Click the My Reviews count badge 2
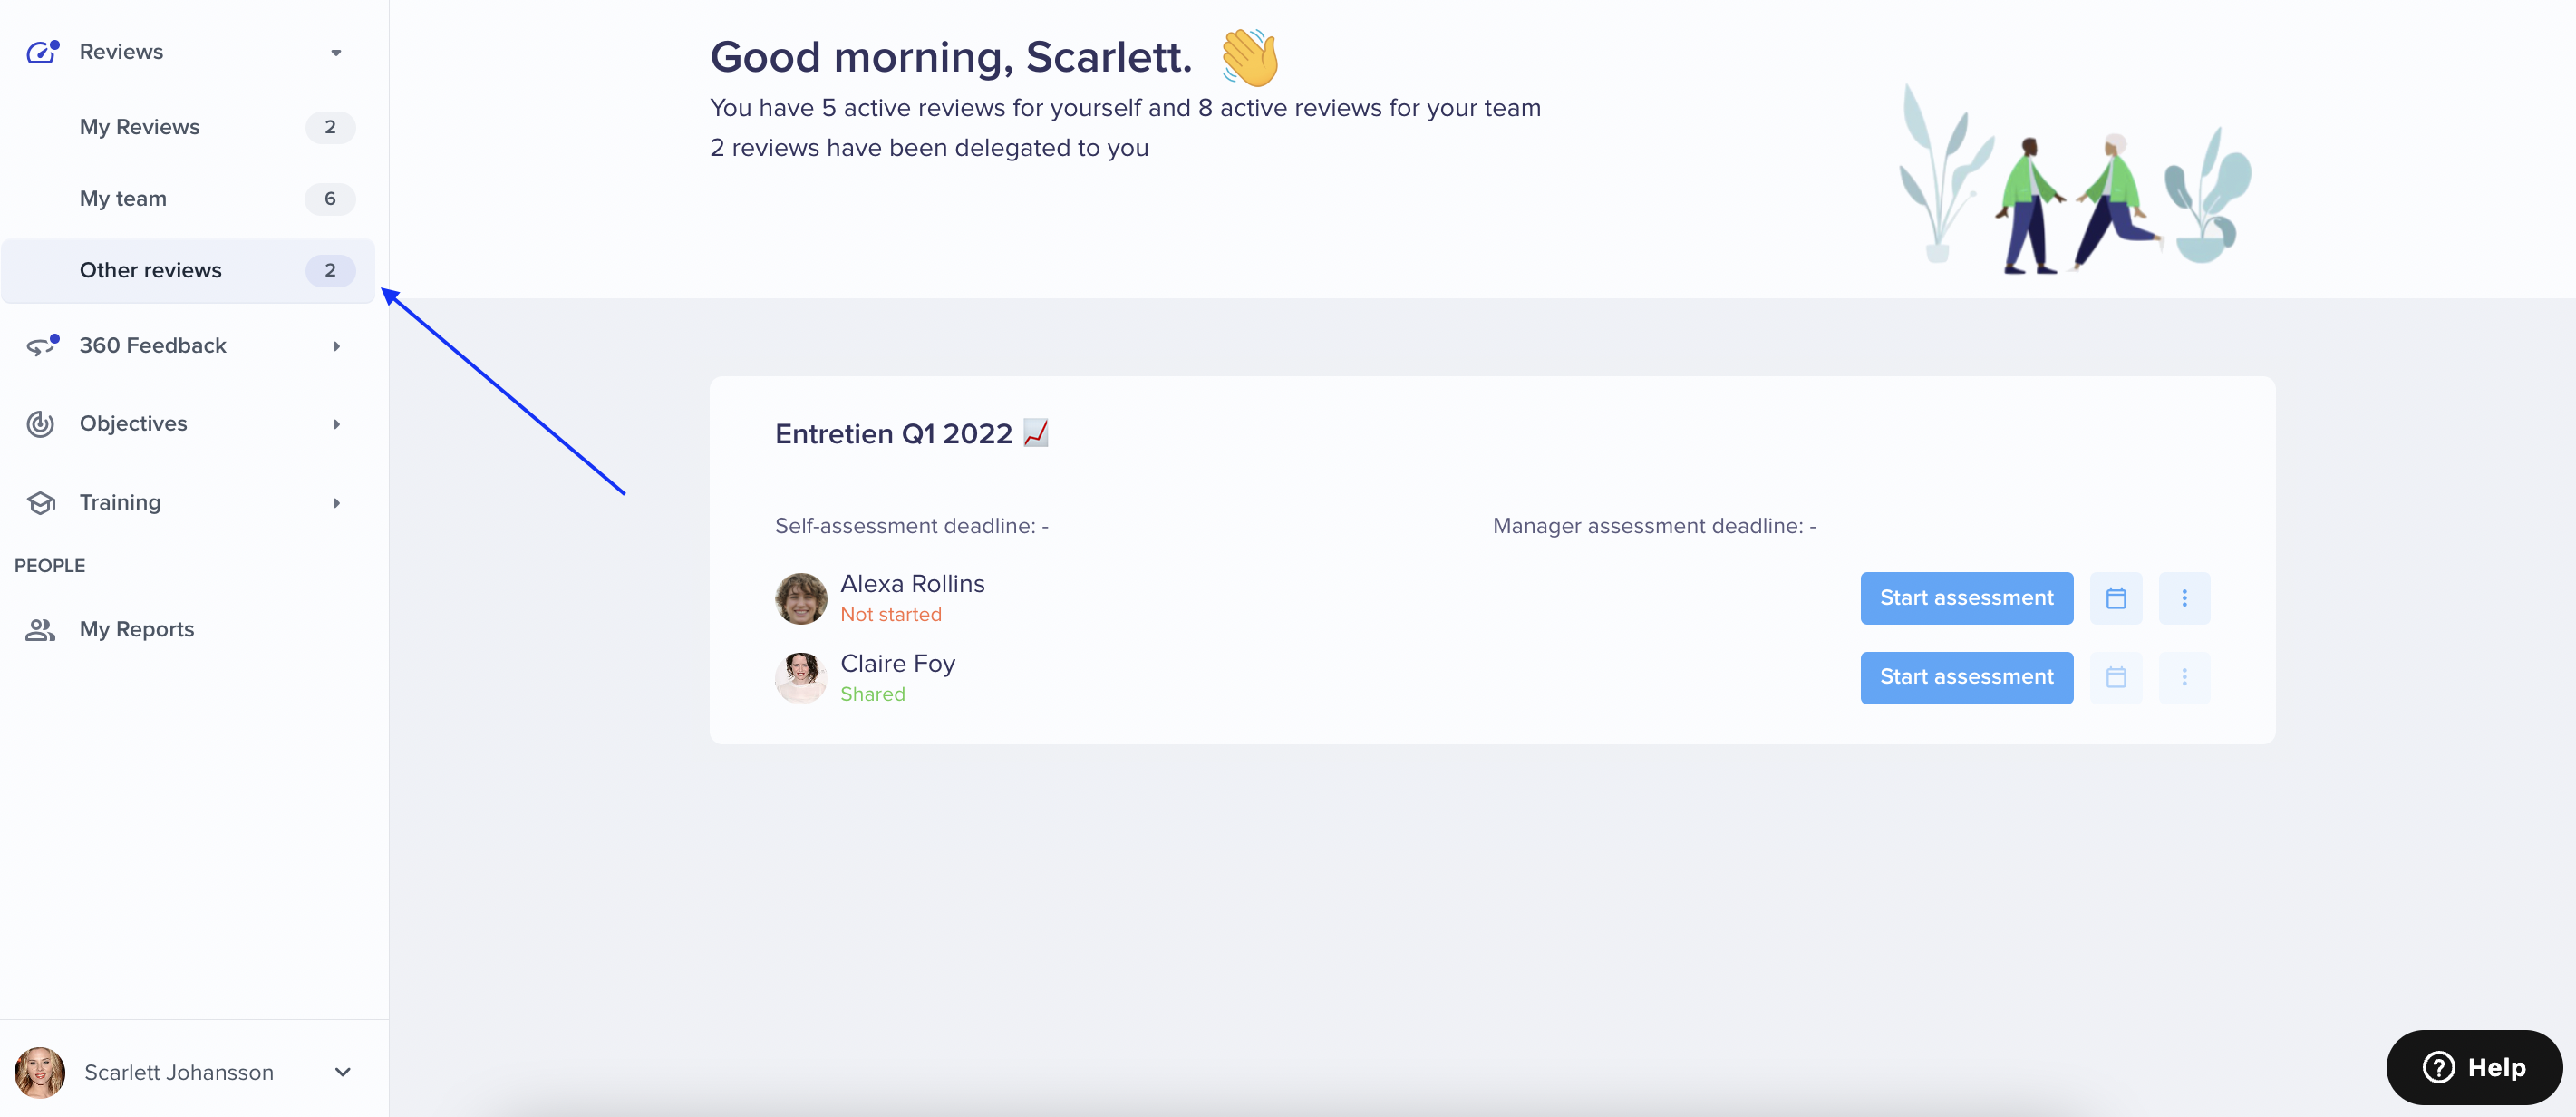This screenshot has height=1117, width=2576. tap(330, 127)
